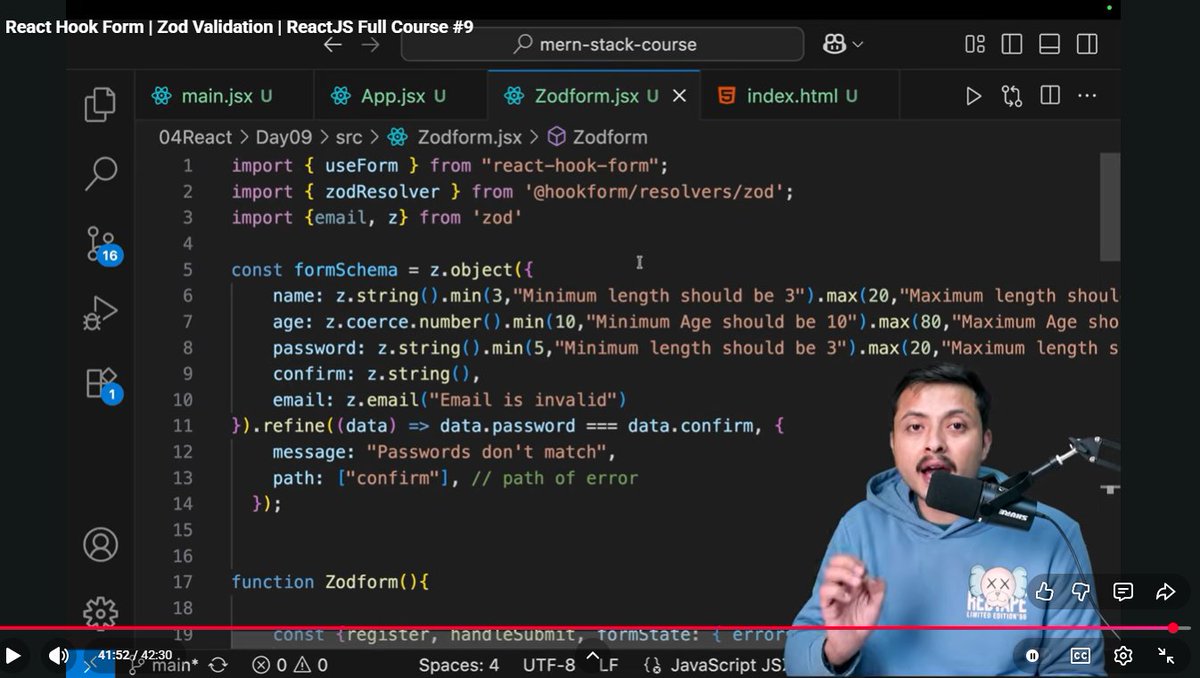The height and width of the screenshot is (678, 1200).
Task: Open the Explorer icon in the activity bar
Action: tap(100, 105)
